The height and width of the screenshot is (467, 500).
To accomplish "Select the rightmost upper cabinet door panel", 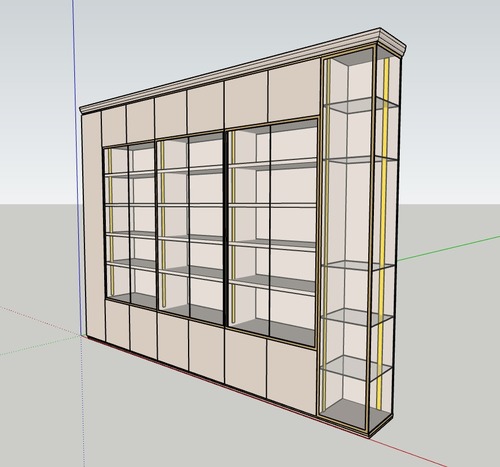I will click(x=294, y=89).
